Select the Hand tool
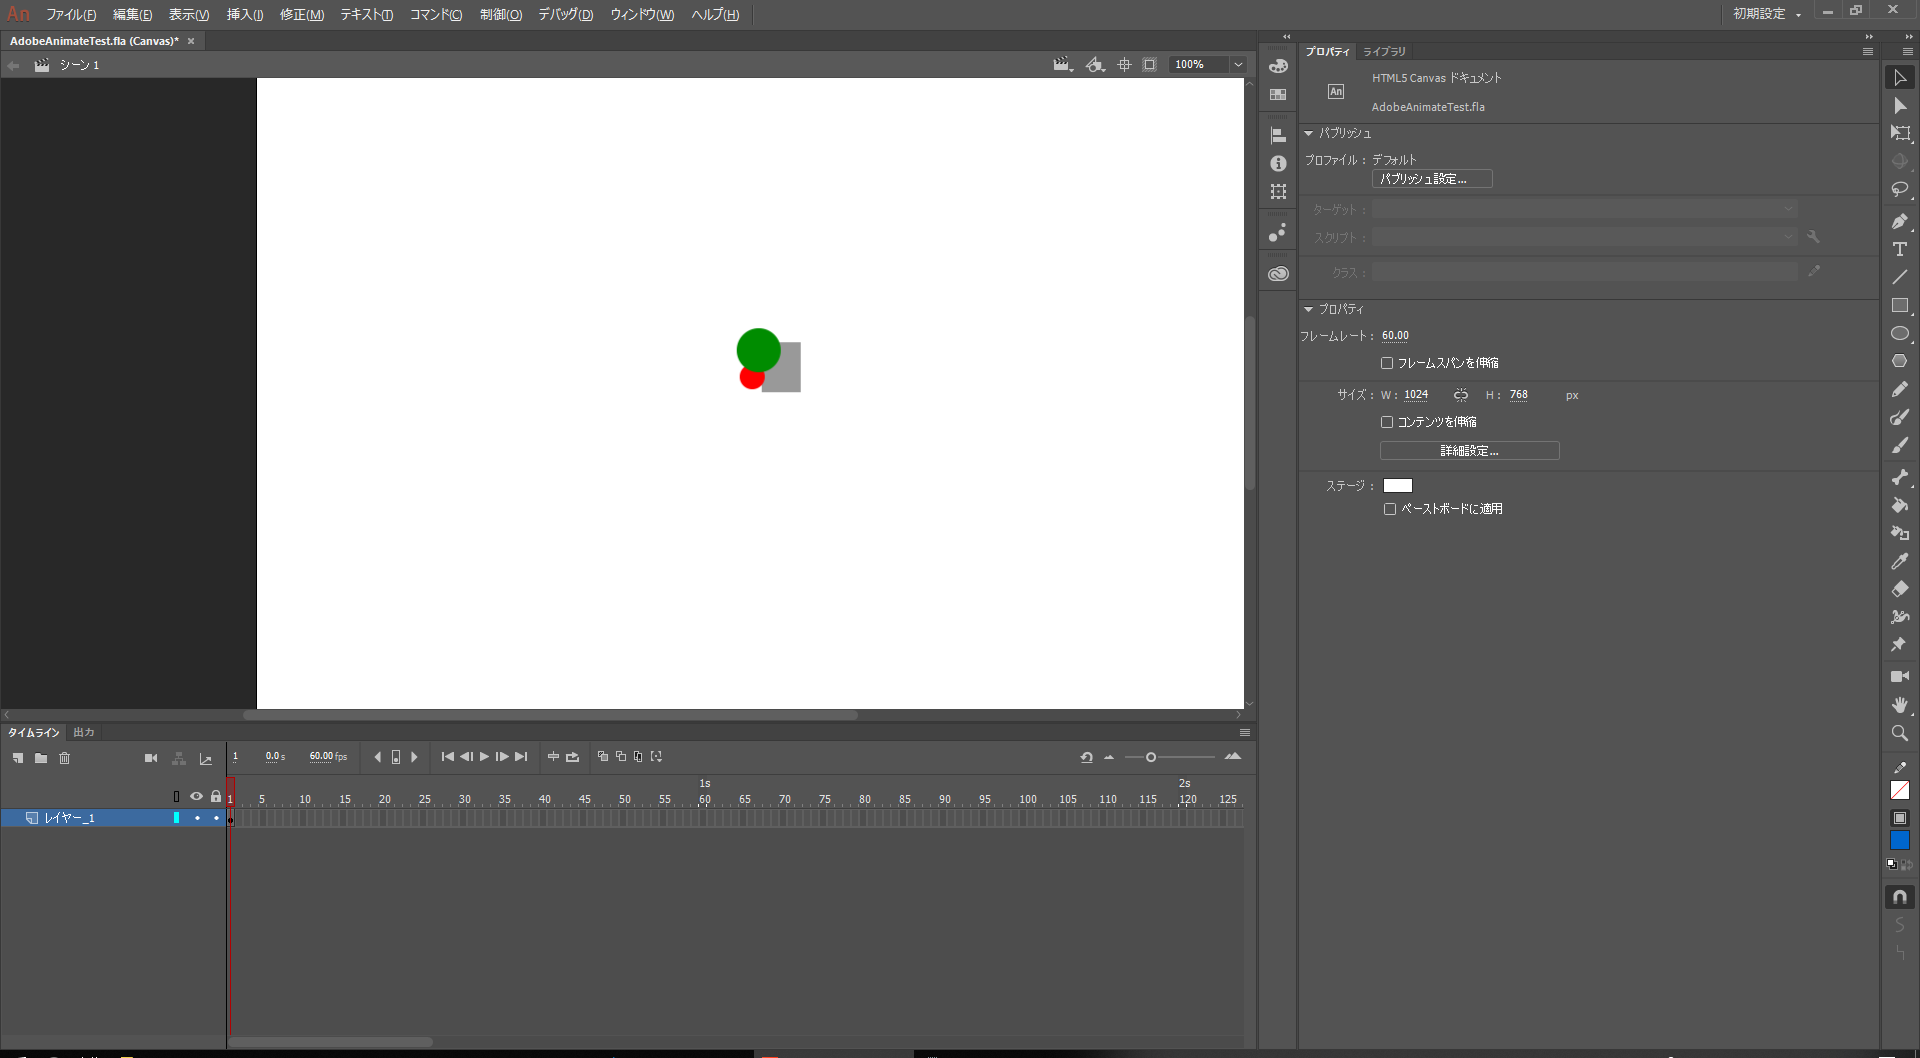 1900,705
